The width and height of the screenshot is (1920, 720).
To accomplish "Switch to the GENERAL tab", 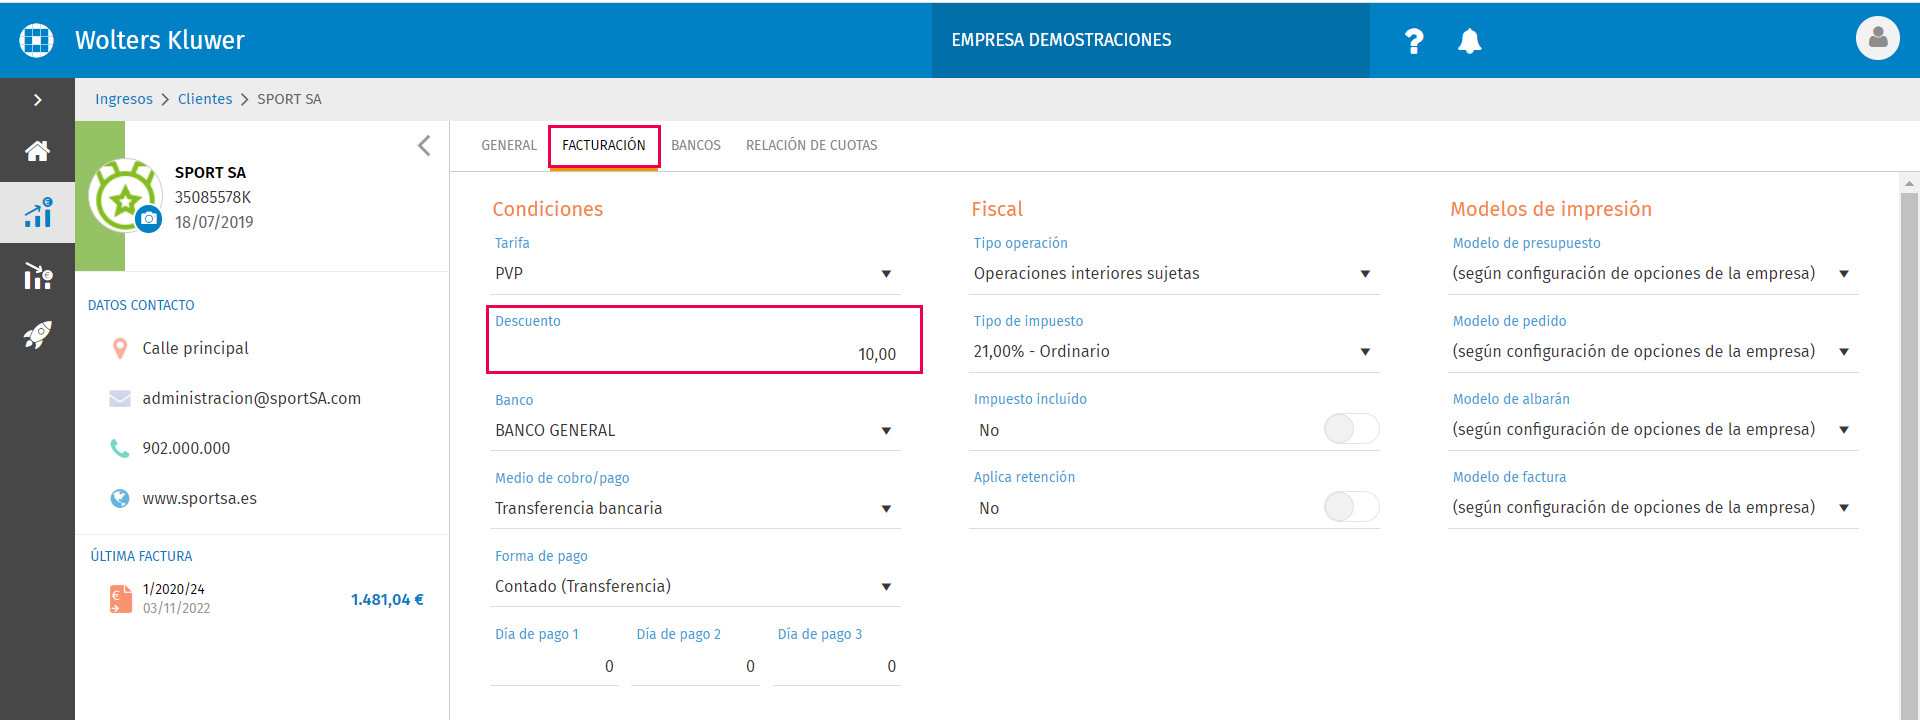I will pos(509,146).
